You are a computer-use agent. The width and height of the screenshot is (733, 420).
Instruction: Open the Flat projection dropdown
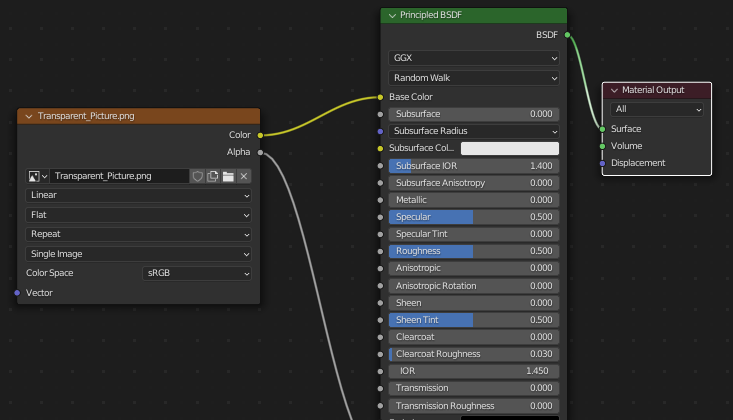pyautogui.click(x=138, y=215)
